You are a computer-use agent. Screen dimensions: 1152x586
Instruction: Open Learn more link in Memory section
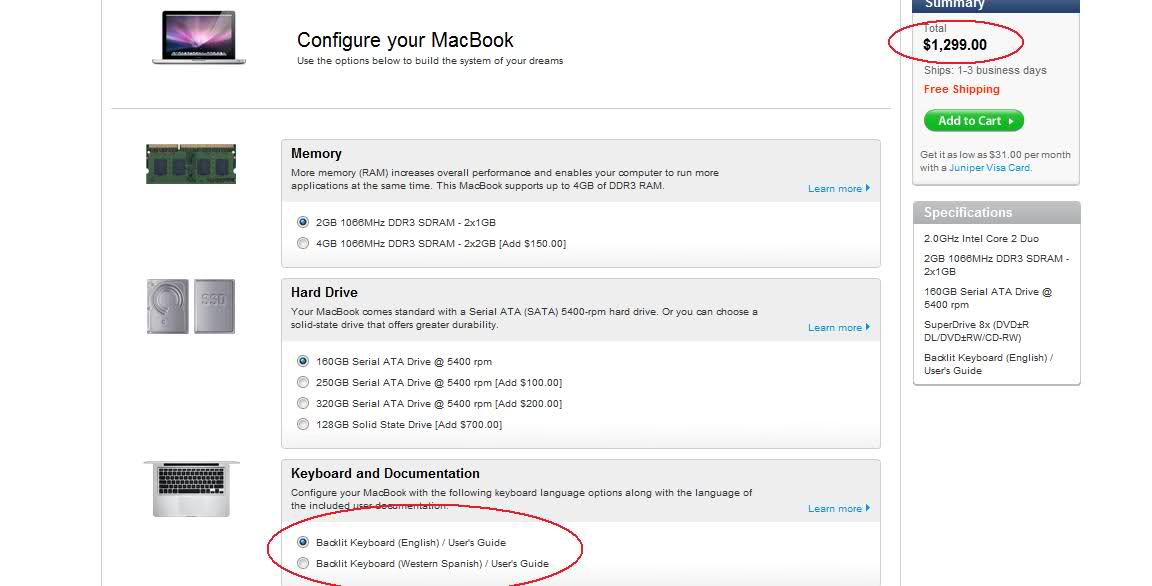[x=838, y=188]
